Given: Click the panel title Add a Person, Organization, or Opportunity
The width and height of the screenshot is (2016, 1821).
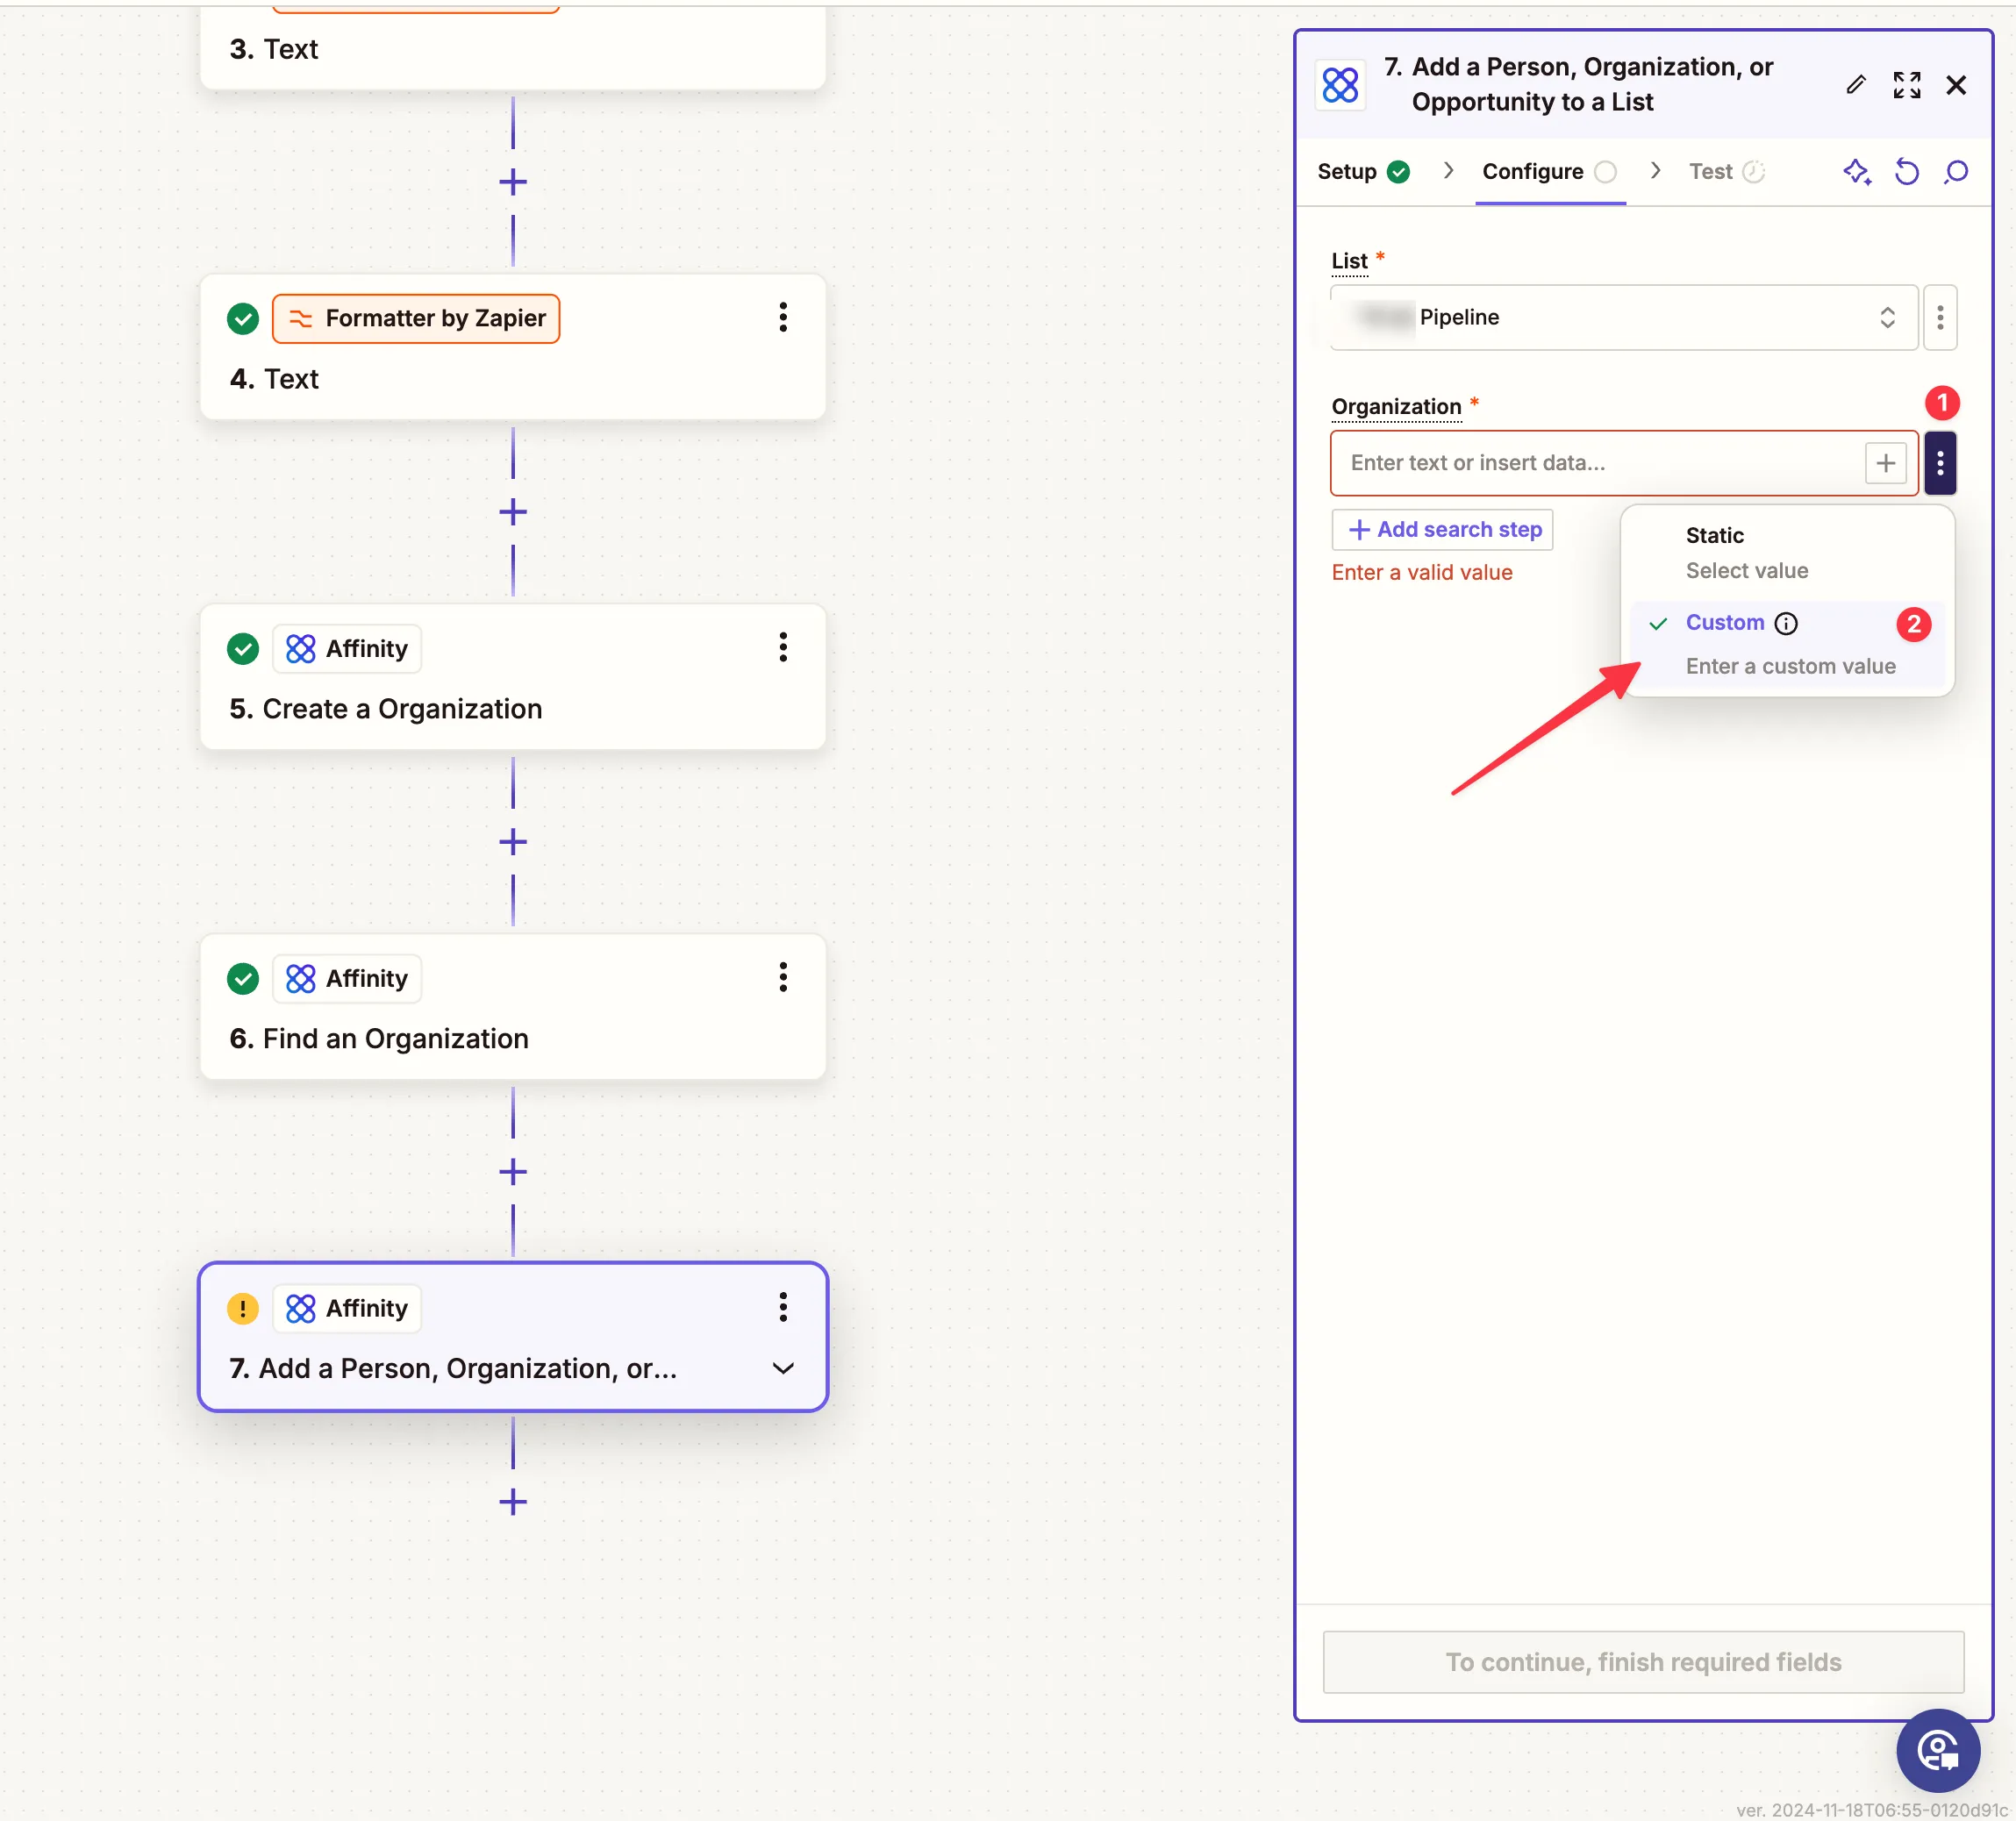Looking at the screenshot, I should 1592,84.
